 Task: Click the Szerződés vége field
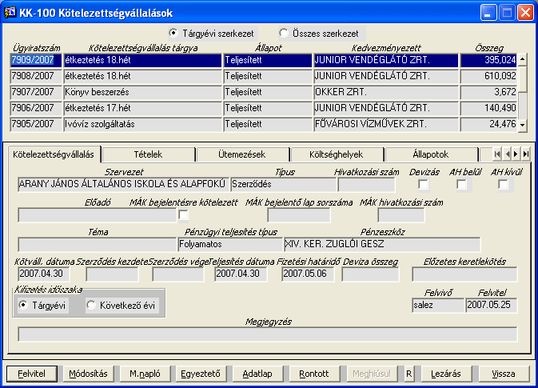(178, 274)
